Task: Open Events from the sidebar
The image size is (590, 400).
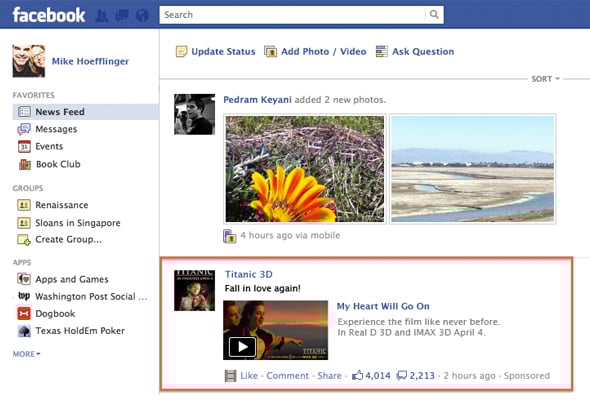Action: 49,146
